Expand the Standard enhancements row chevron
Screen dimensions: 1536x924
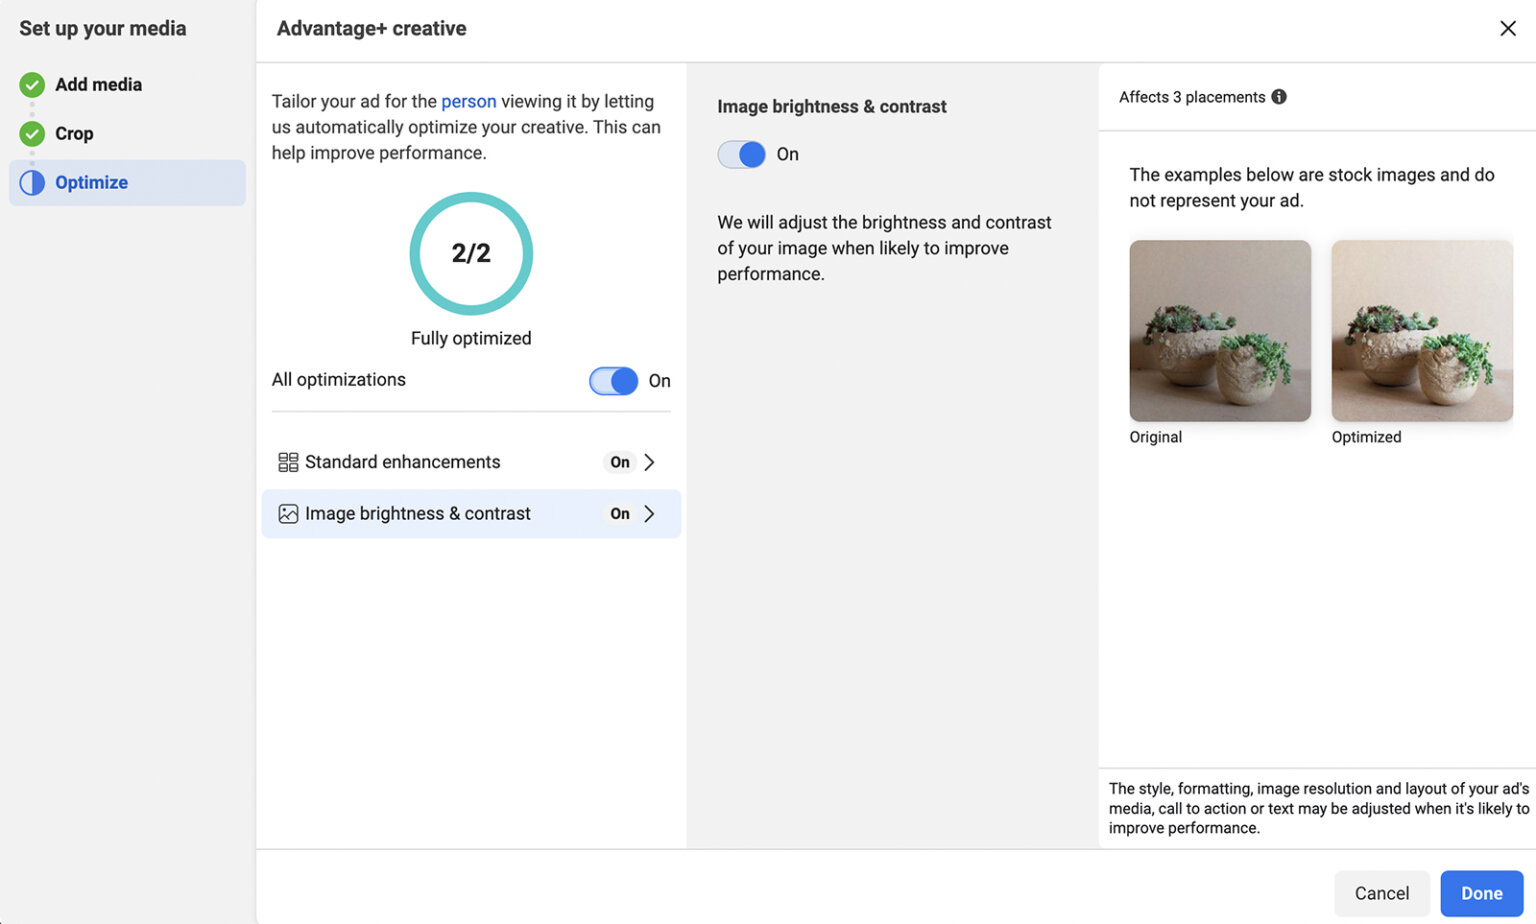[x=649, y=462]
